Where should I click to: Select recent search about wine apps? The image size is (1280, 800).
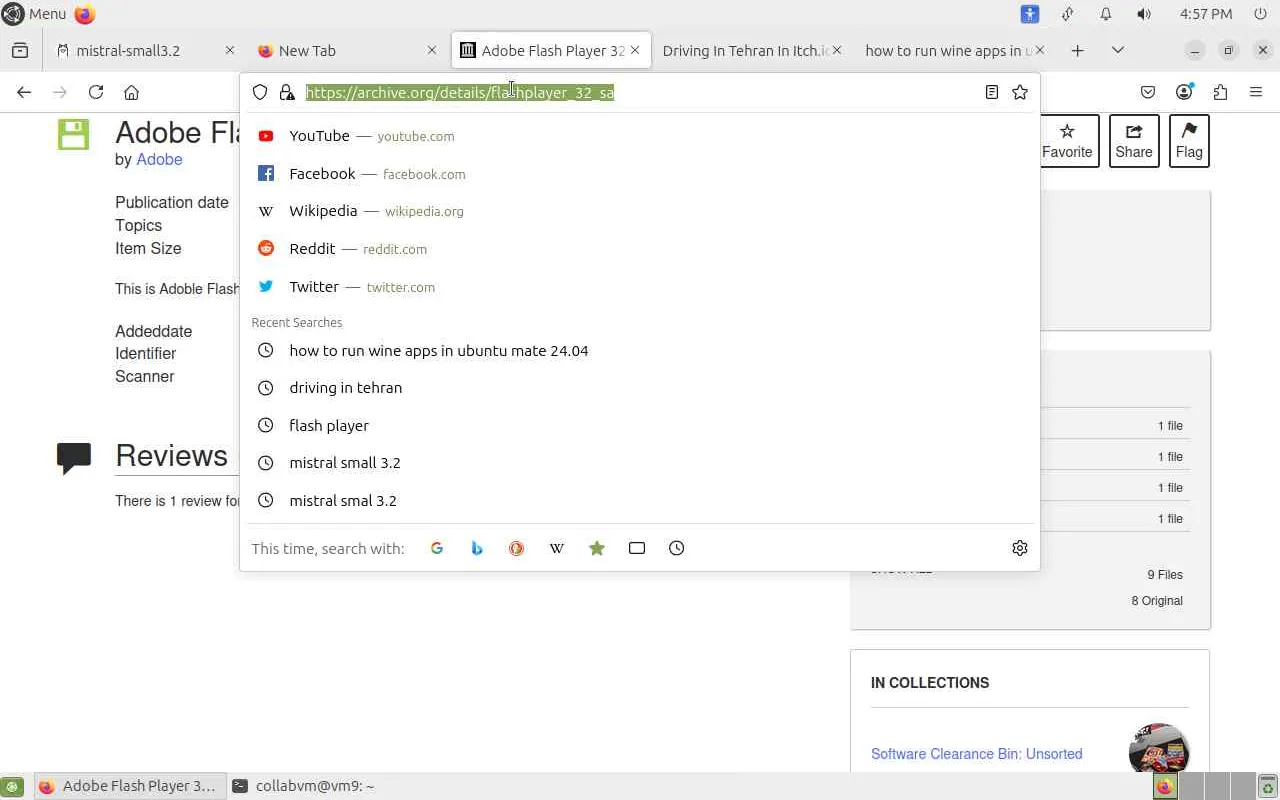640,351
